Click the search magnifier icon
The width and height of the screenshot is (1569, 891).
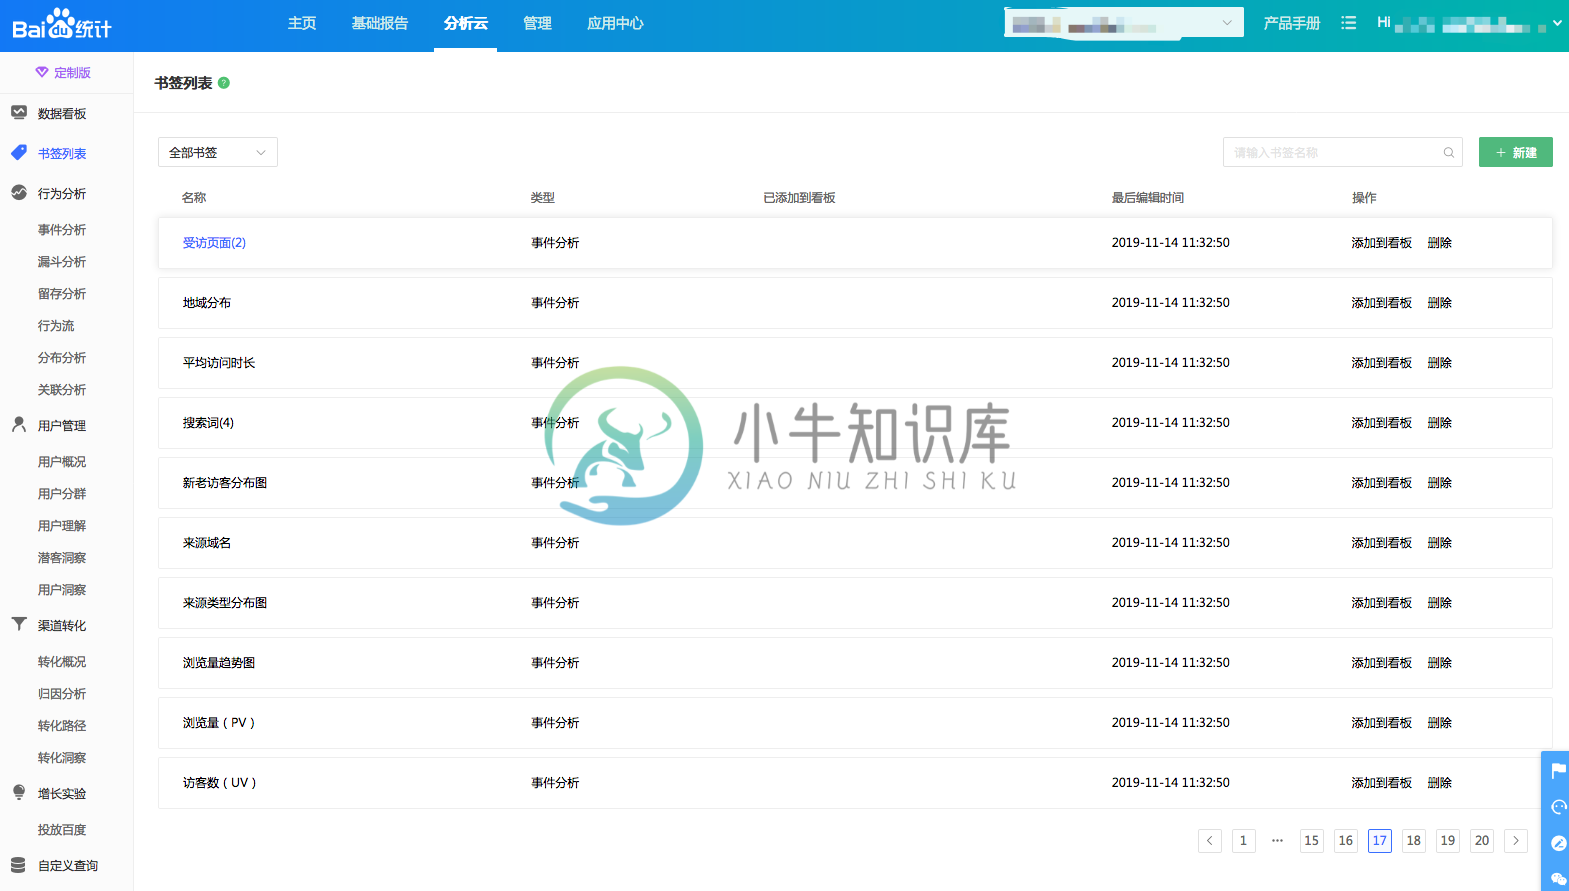pyautogui.click(x=1449, y=152)
